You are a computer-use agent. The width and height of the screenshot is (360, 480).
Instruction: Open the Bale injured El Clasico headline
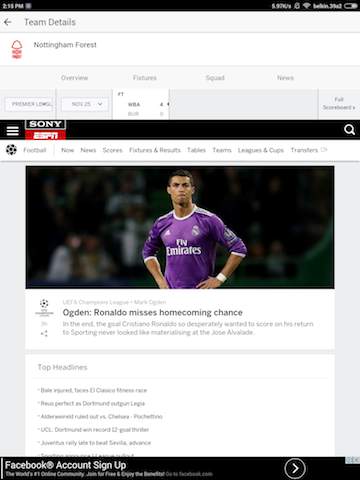pos(93,390)
